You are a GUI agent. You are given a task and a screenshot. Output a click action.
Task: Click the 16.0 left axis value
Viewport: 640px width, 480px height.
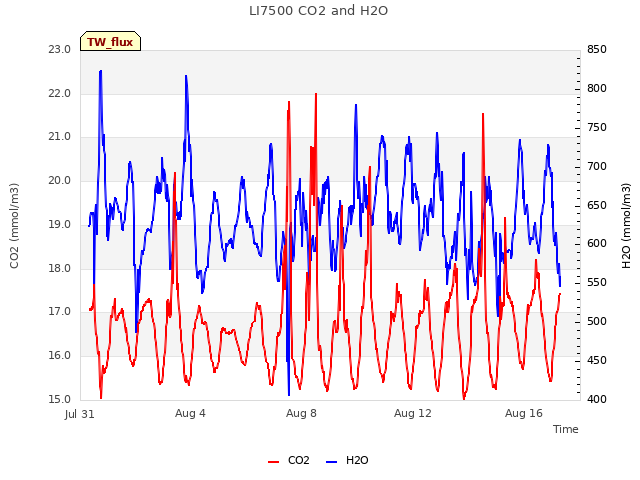pyautogui.click(x=60, y=355)
